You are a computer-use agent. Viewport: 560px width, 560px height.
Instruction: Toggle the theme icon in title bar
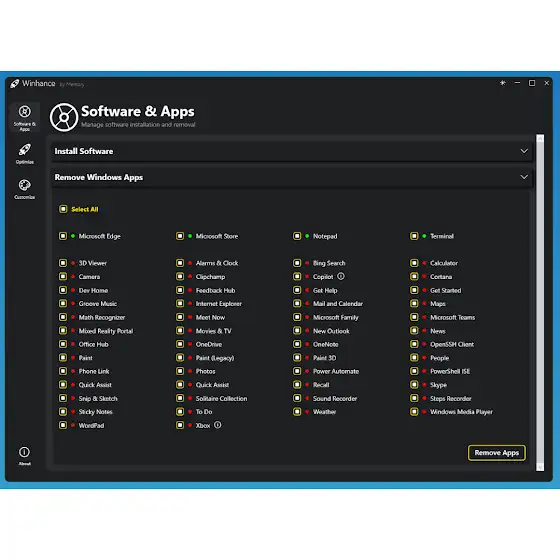coord(502,83)
